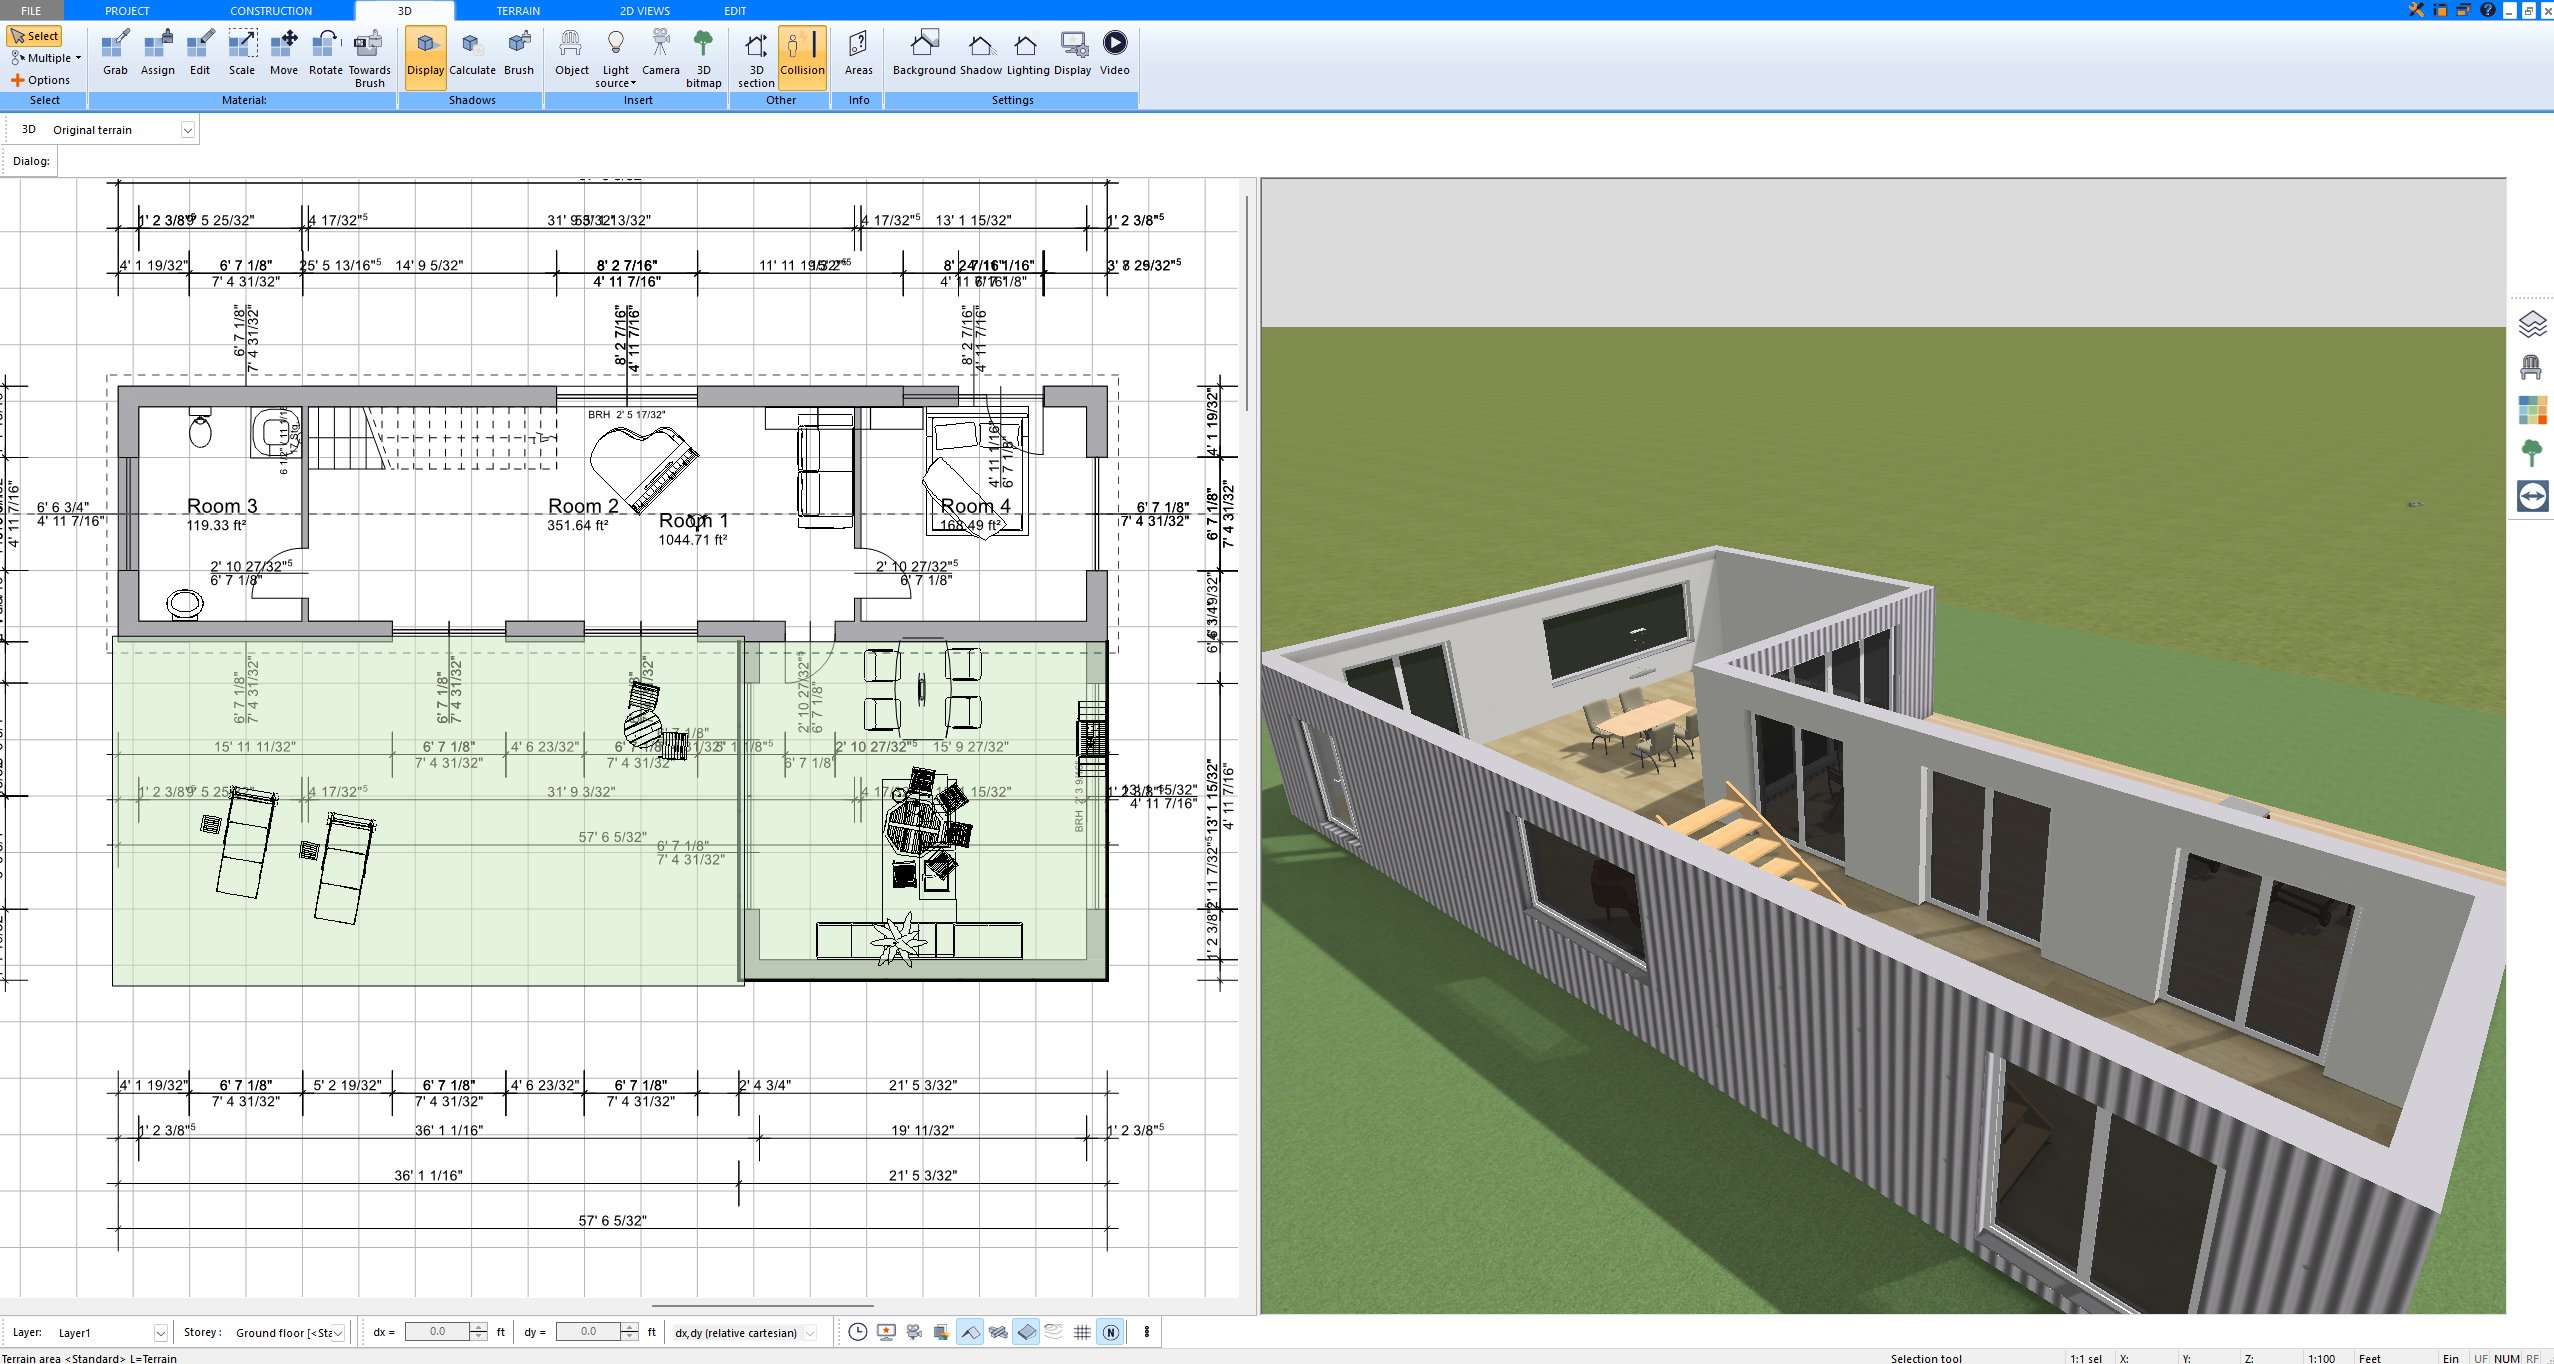Click the dy input field
This screenshot has height=1364, width=2554.
pos(588,1332)
